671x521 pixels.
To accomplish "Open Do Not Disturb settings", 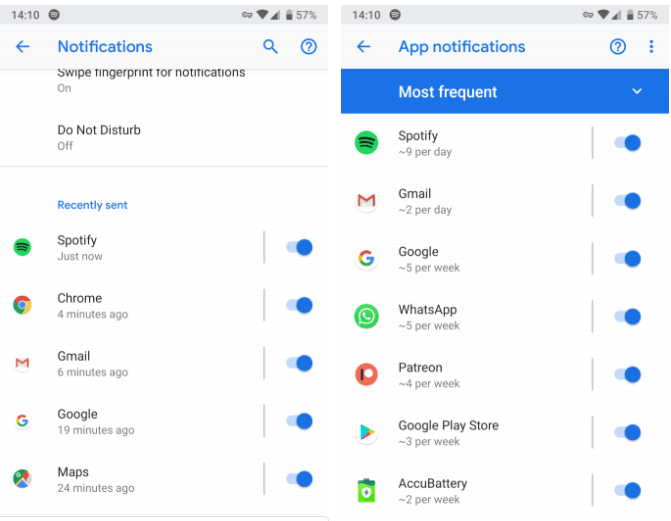I will click(x=99, y=137).
